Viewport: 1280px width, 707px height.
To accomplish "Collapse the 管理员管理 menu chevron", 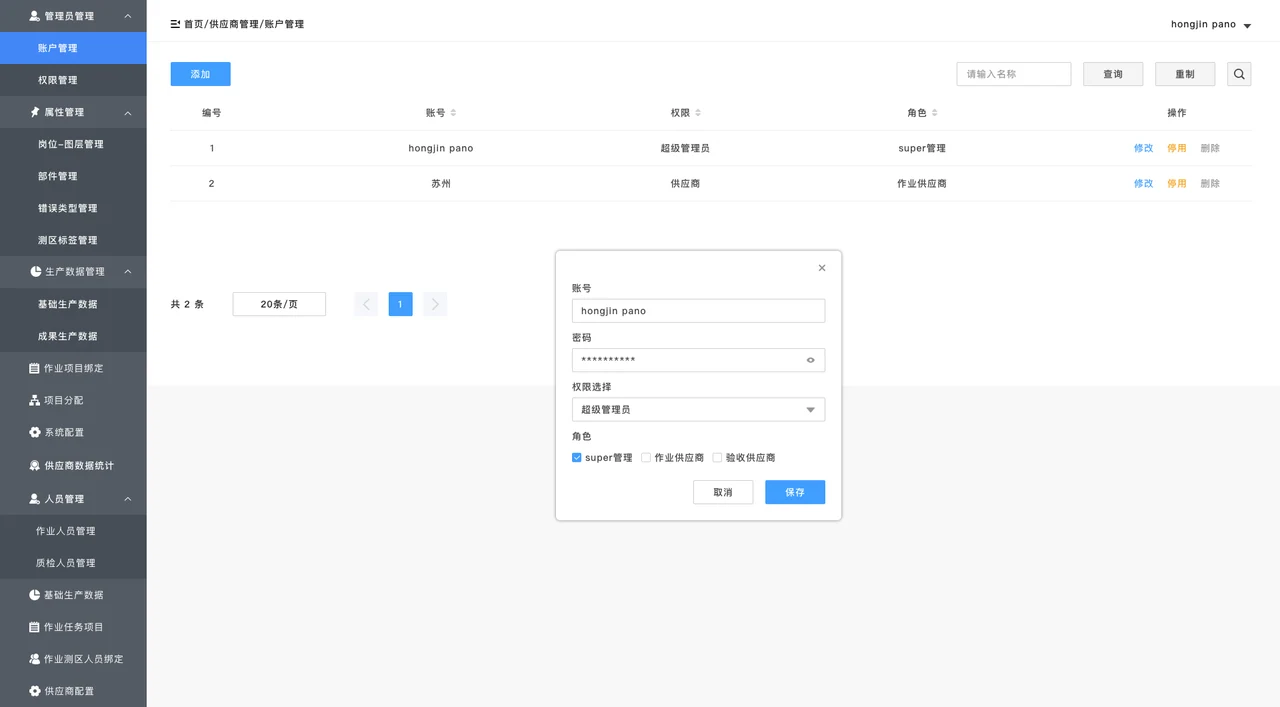I will tap(128, 17).
